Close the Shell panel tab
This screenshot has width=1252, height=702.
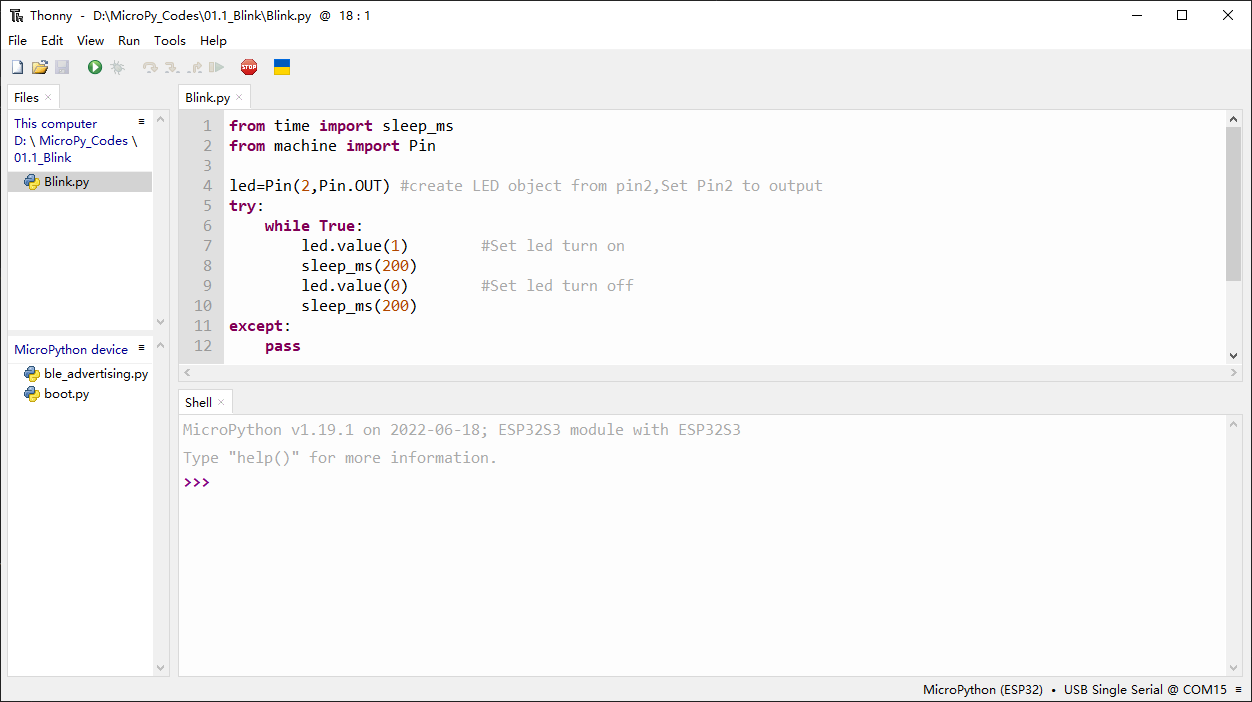tap(221, 403)
